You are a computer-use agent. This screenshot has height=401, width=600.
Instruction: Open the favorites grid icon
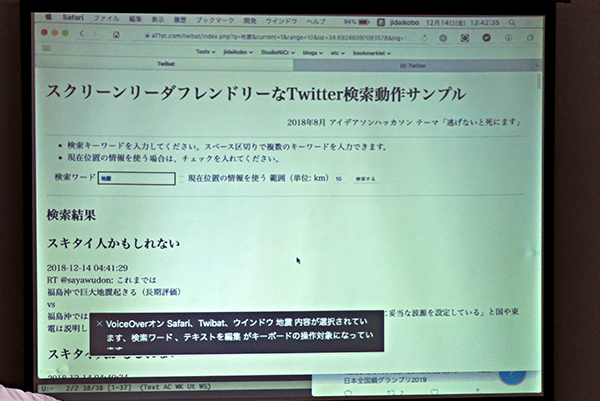(x=46, y=48)
